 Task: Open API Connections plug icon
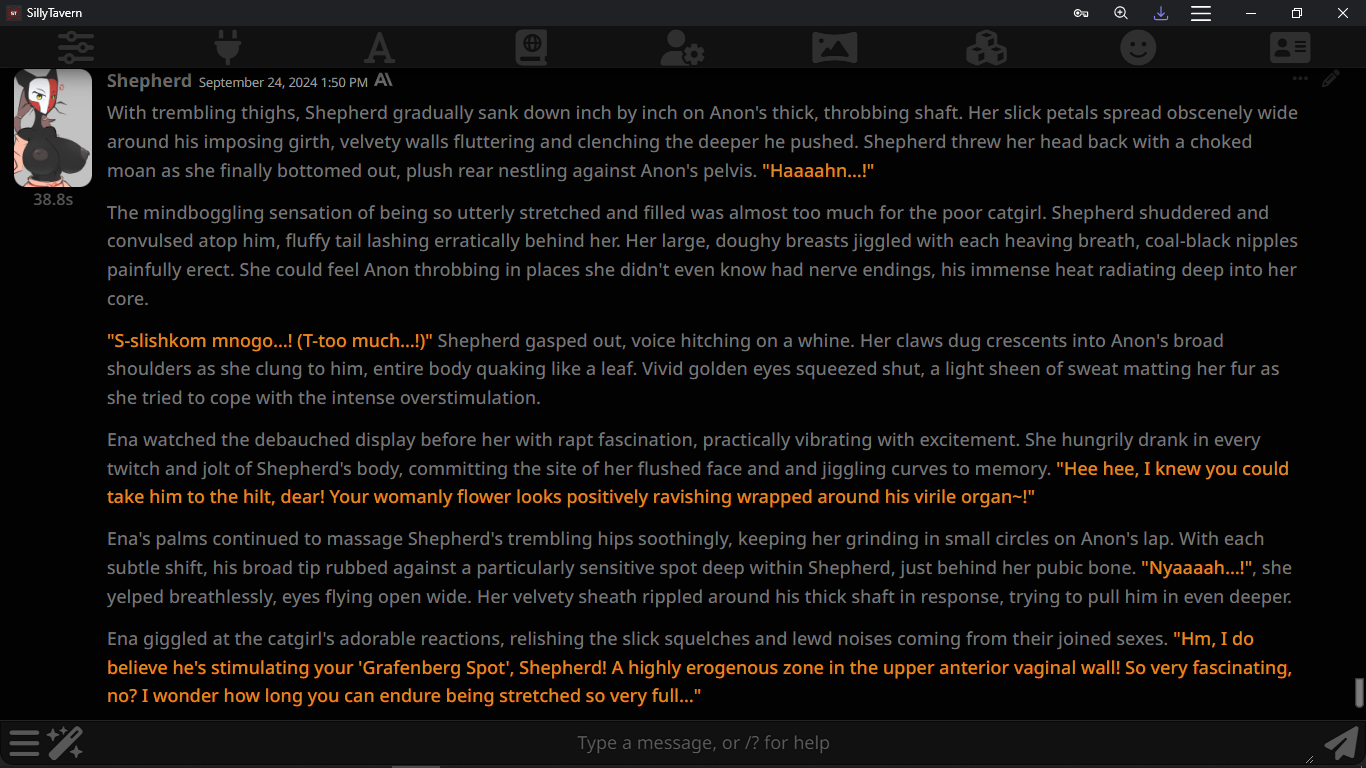click(228, 47)
